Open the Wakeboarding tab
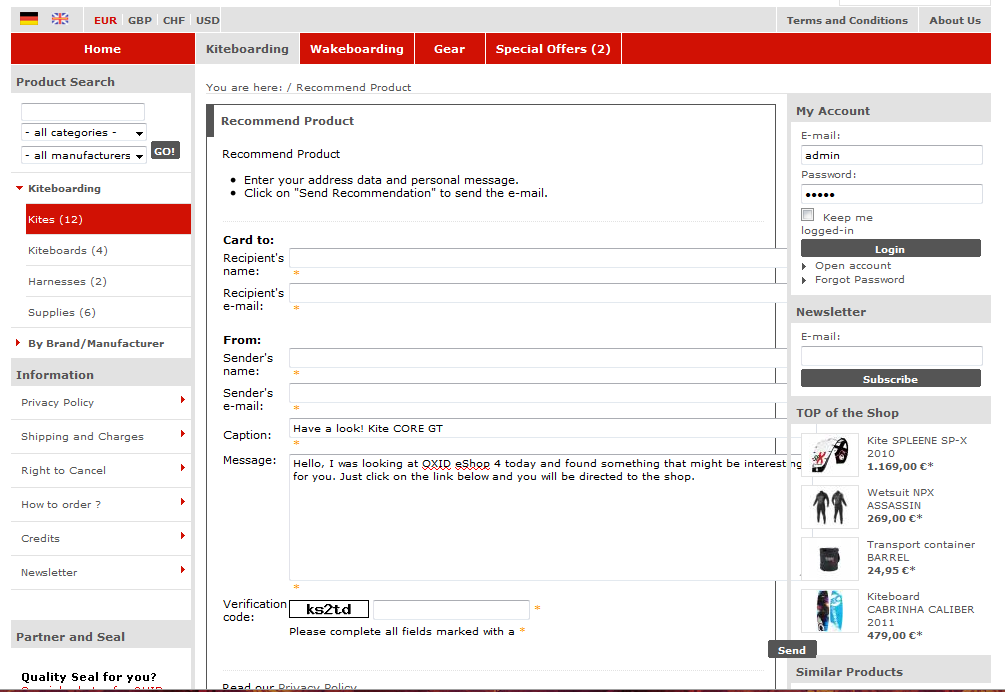The image size is (1005, 692). (x=356, y=49)
